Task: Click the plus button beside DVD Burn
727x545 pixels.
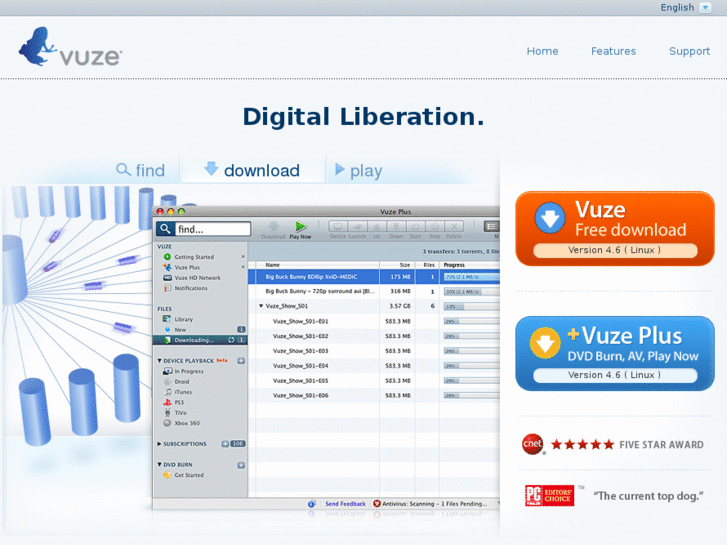Action: coord(241,465)
